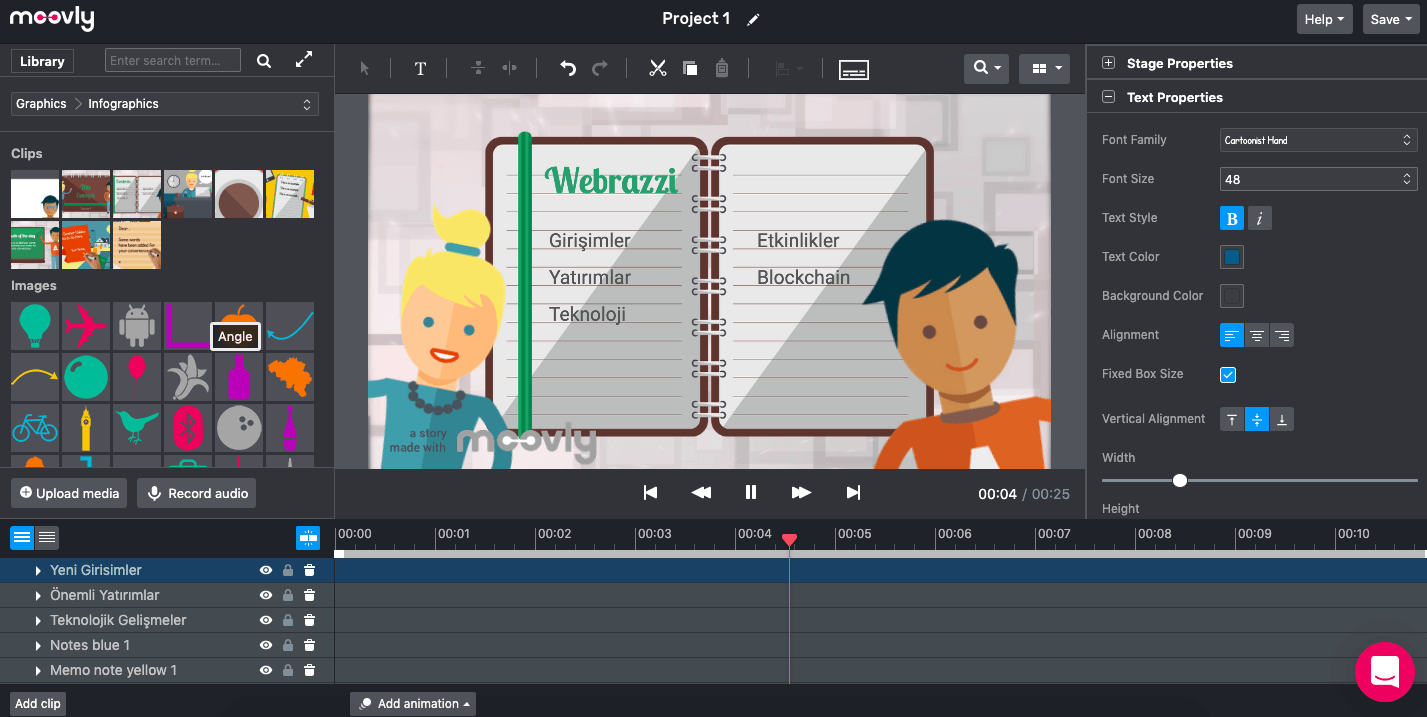
Task: Uncheck the Fixed Box Size checkbox
Action: click(x=1228, y=375)
